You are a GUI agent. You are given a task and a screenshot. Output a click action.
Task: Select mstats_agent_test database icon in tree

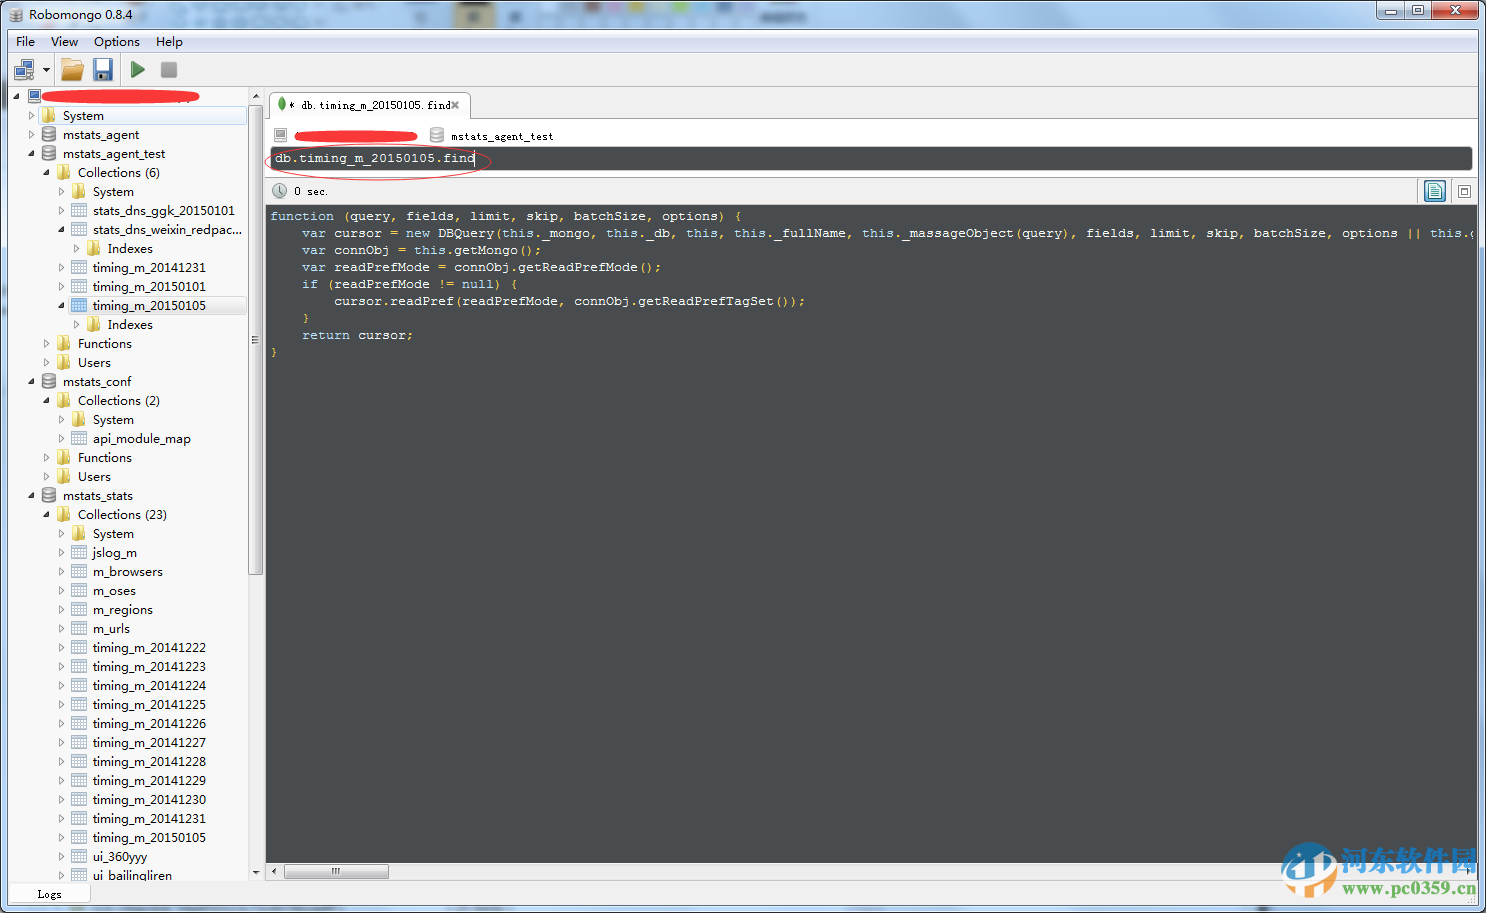pos(49,154)
